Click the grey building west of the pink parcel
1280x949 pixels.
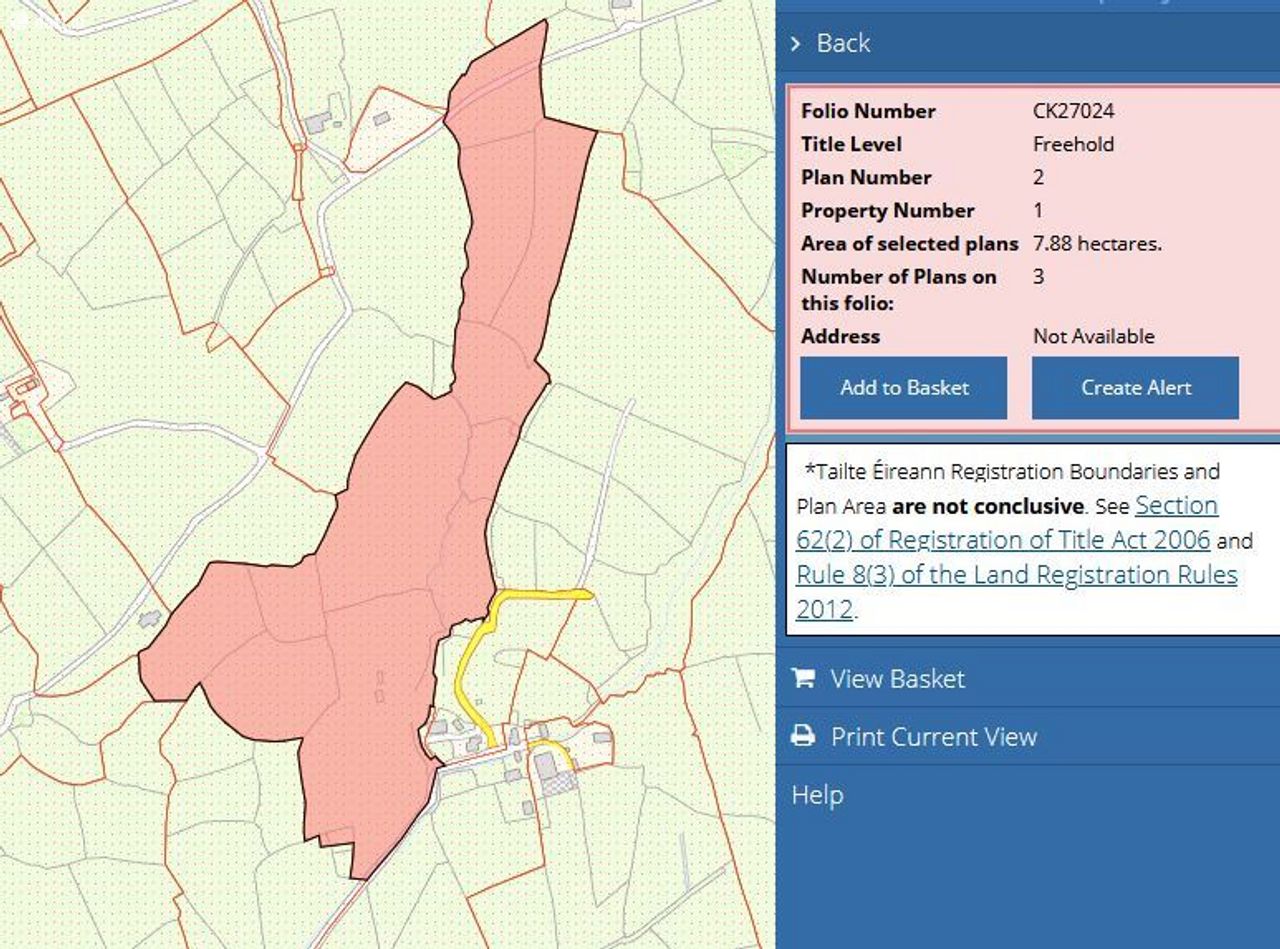coord(149,619)
